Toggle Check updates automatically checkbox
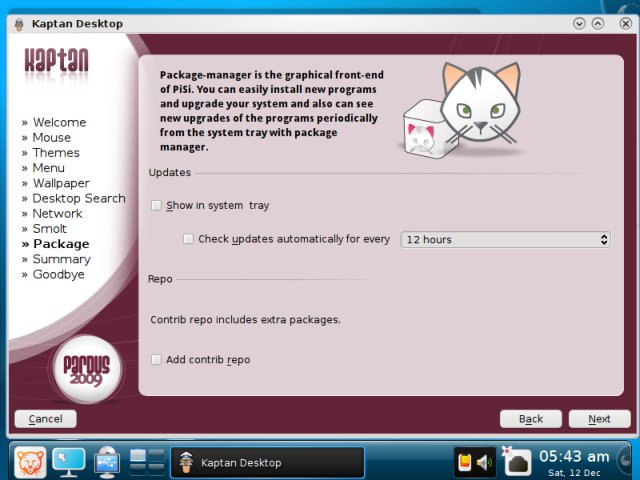This screenshot has height=480, width=640. (188, 239)
